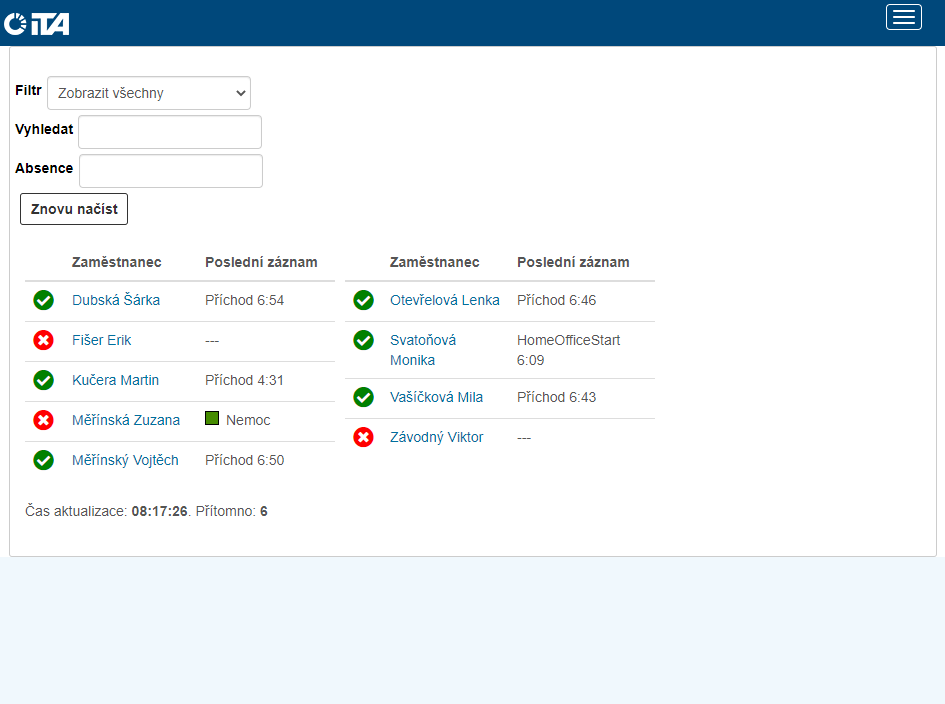Viewport: 945px width, 704px height.
Task: Click the Vyhledat search field
Action: click(170, 132)
